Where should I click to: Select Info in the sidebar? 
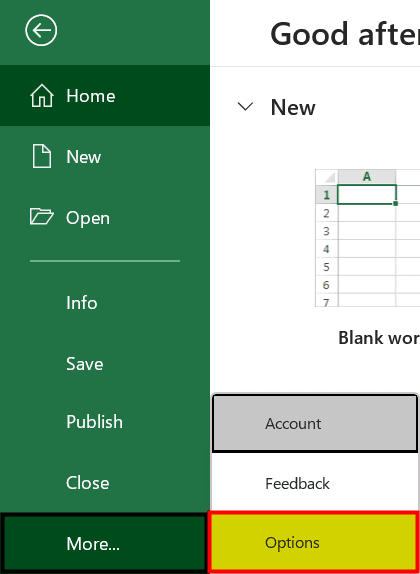point(105,303)
